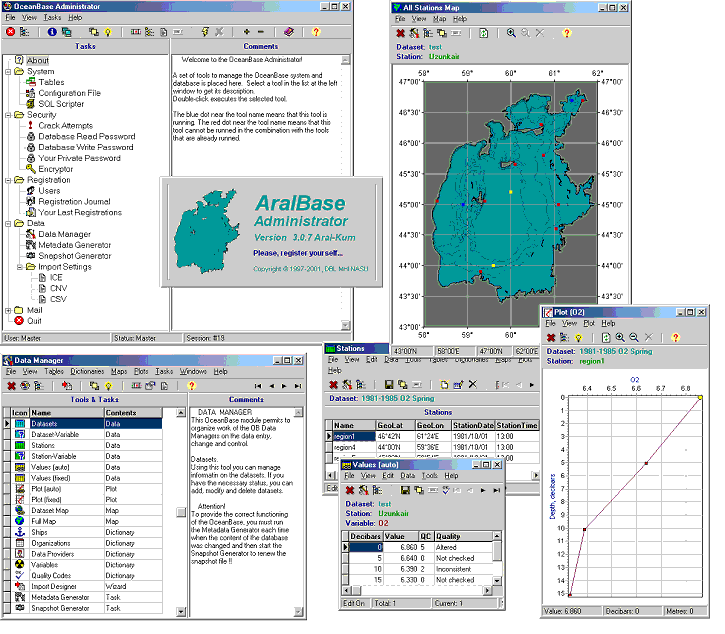Select Encryptor in Tasks tree
This screenshot has height=634, width=725.
point(55,170)
